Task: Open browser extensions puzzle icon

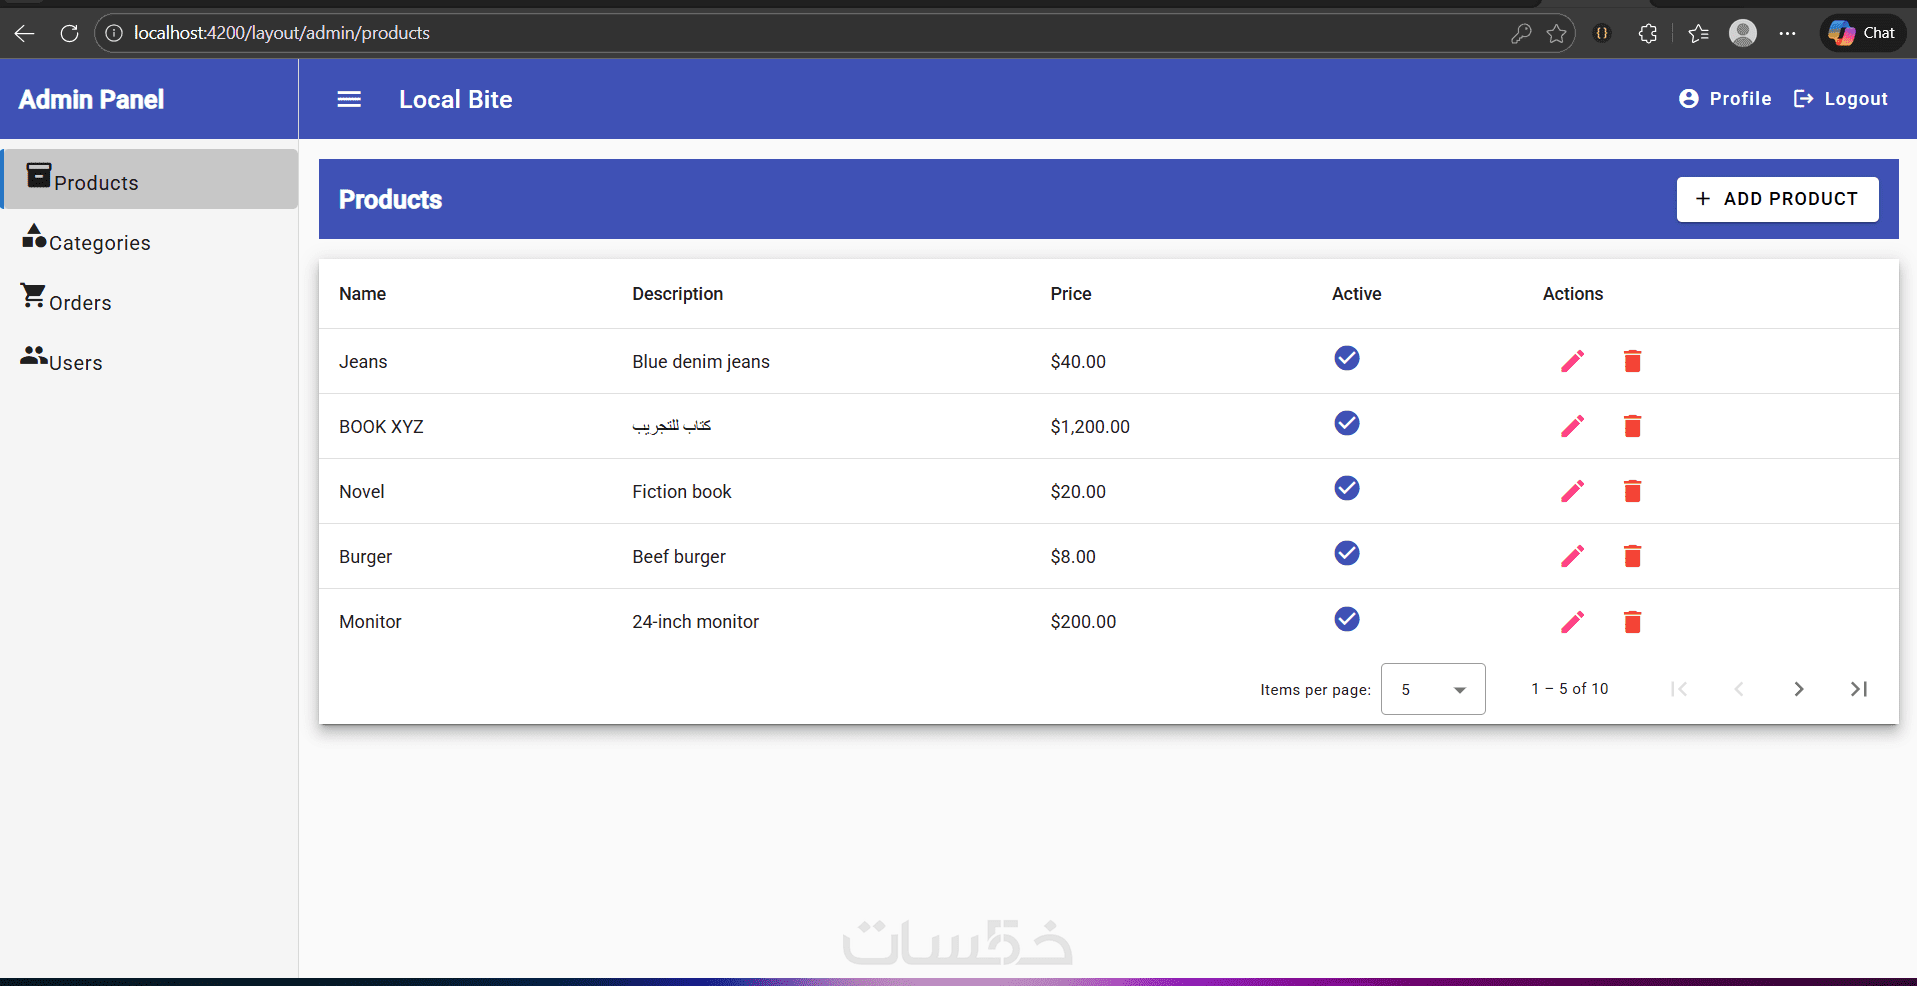Action: [x=1648, y=33]
